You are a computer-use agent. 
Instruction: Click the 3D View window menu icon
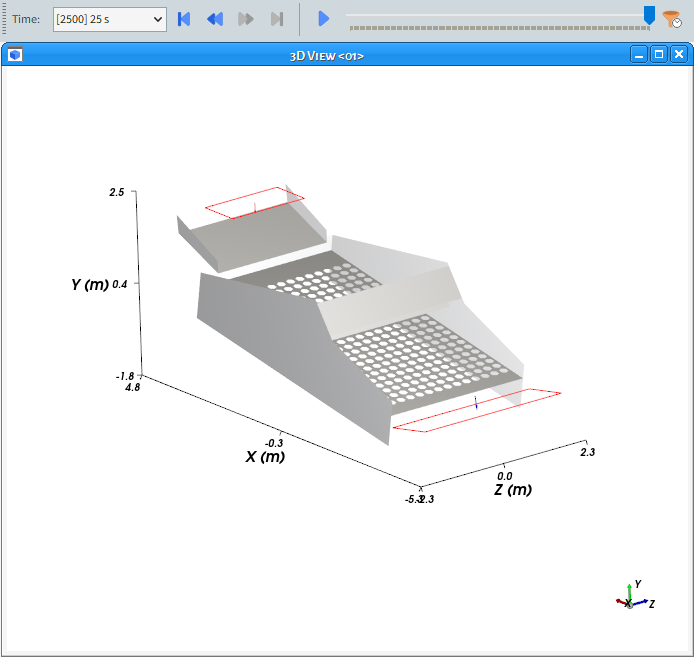(x=15, y=55)
